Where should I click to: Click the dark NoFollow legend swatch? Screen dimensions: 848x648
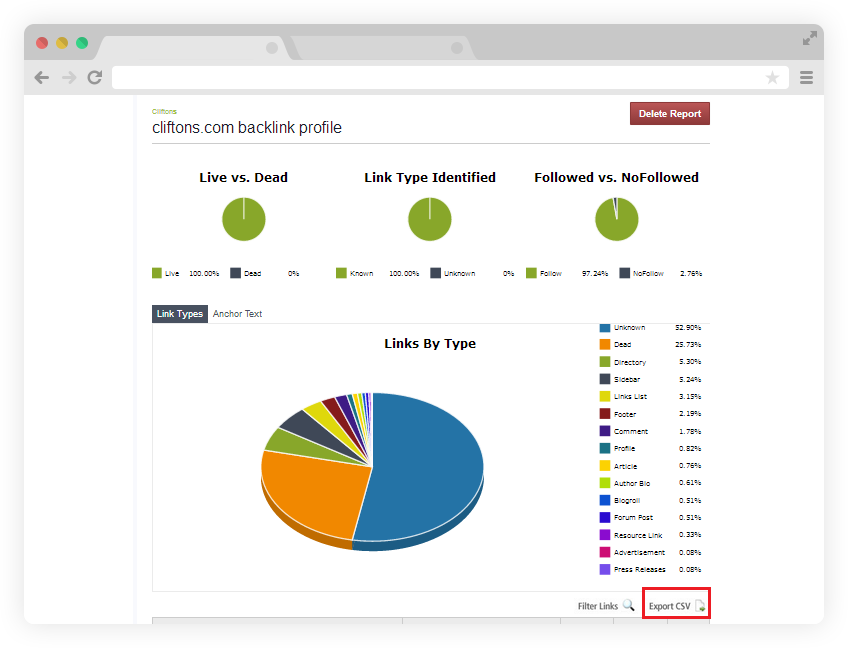(x=625, y=273)
